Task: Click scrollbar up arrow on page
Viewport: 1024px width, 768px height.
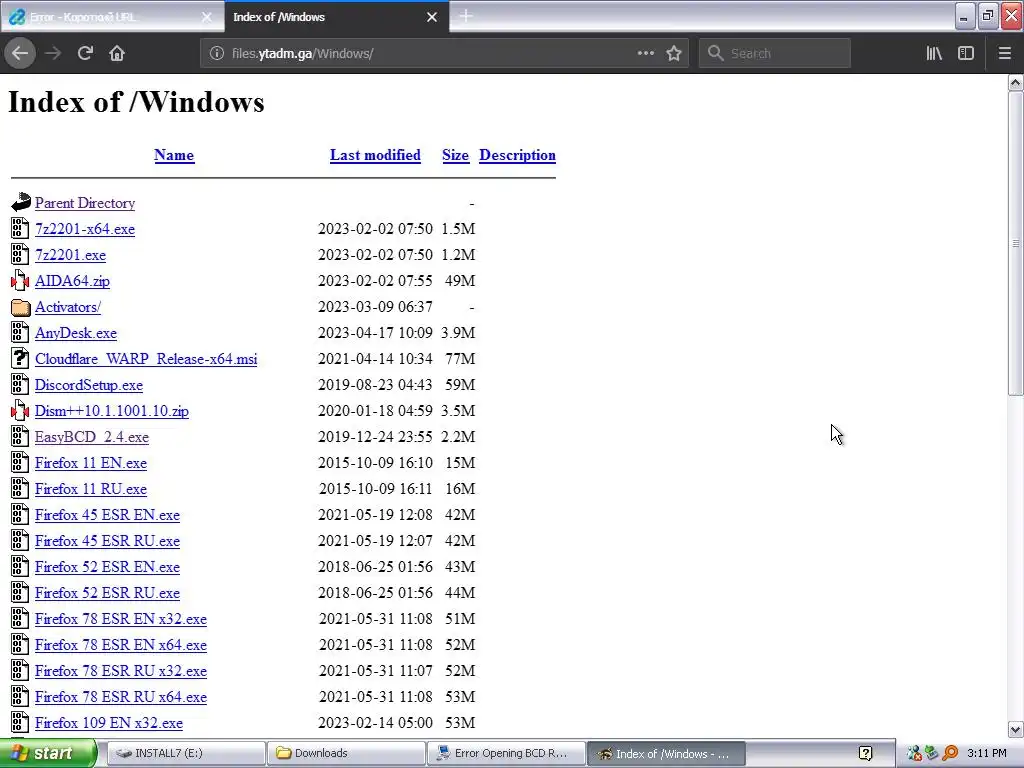Action: click(1016, 82)
